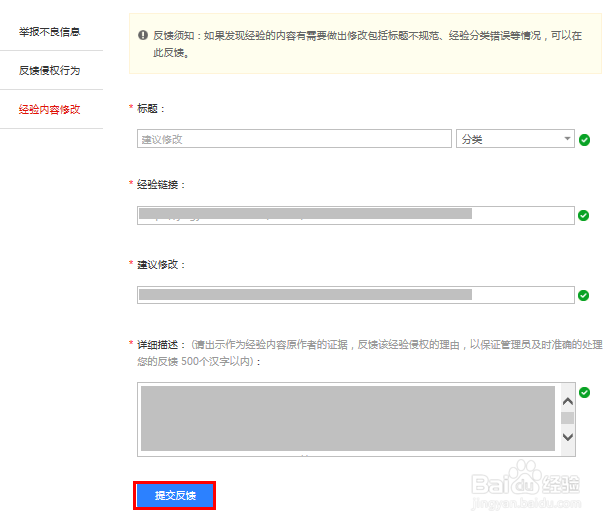Click the 标题 field label
Viewport: 615px width, 525px height.
(x=151, y=109)
